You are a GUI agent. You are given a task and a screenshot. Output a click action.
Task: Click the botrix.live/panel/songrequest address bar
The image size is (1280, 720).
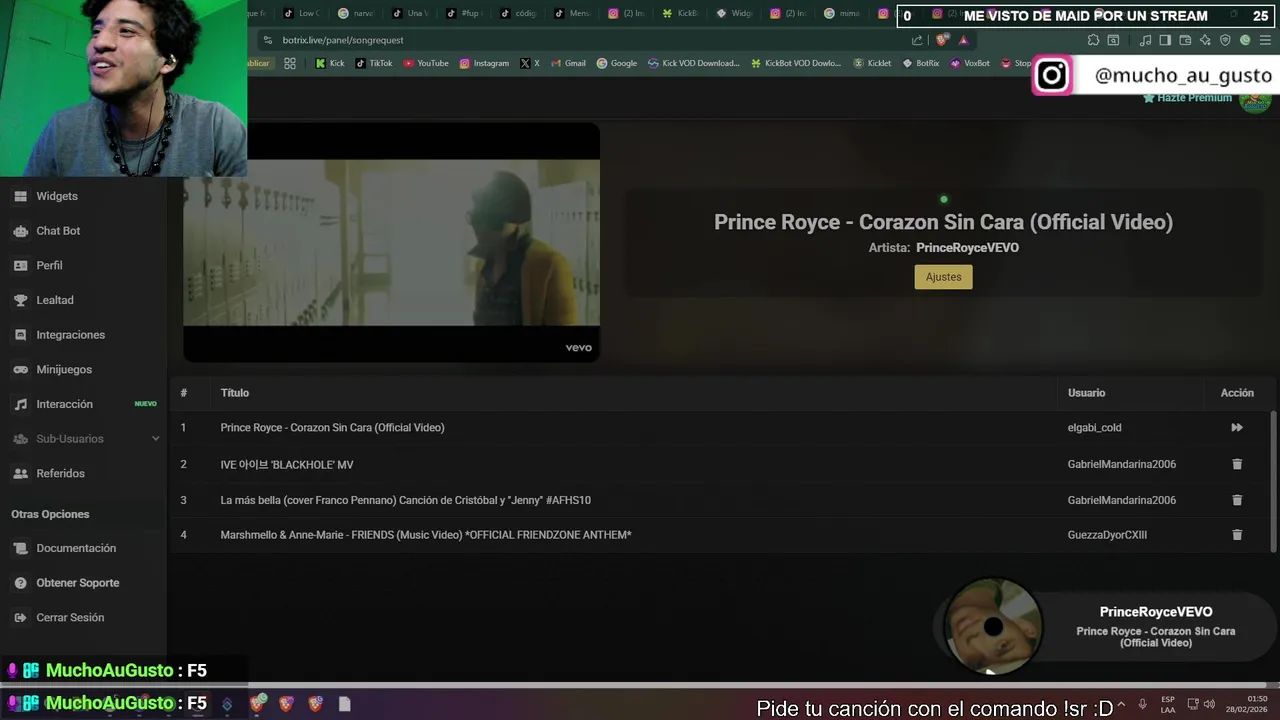(x=343, y=40)
